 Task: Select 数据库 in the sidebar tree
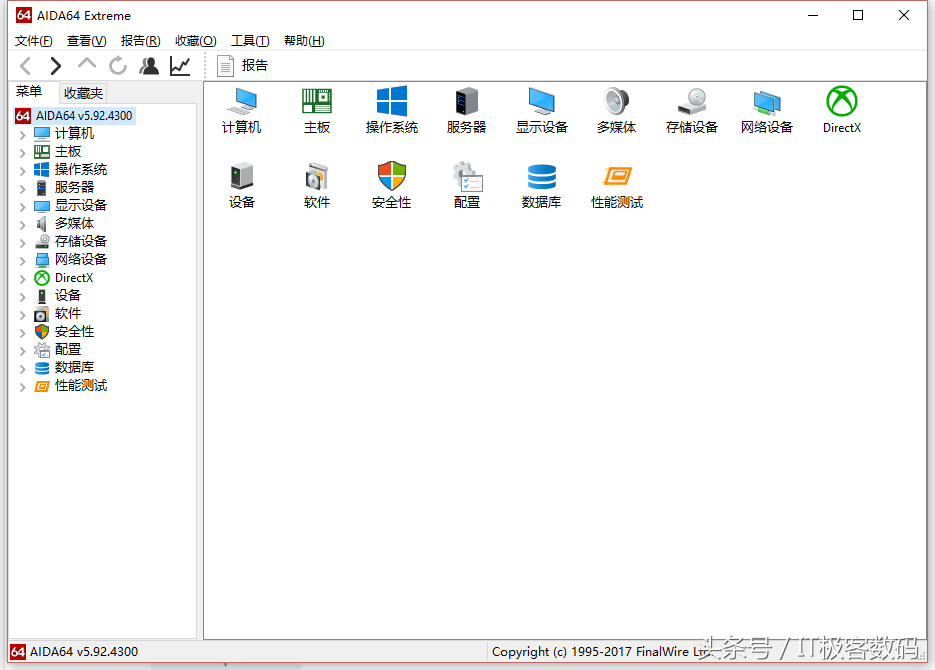[64, 367]
